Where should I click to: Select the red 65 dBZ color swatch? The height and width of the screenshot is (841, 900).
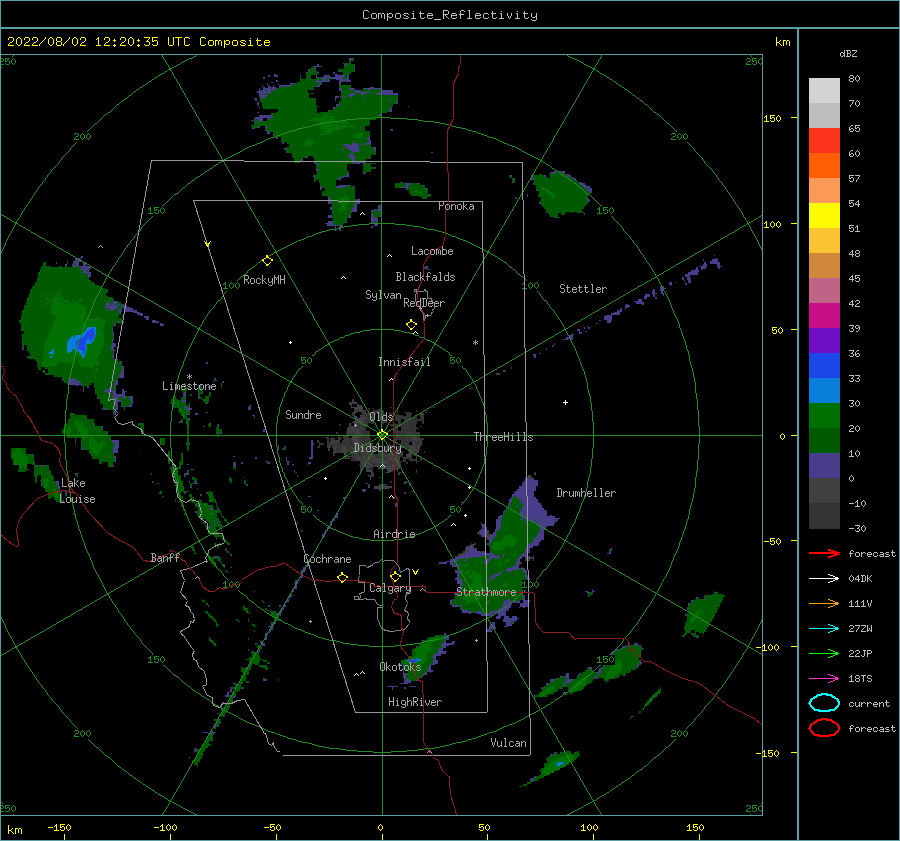tap(824, 140)
